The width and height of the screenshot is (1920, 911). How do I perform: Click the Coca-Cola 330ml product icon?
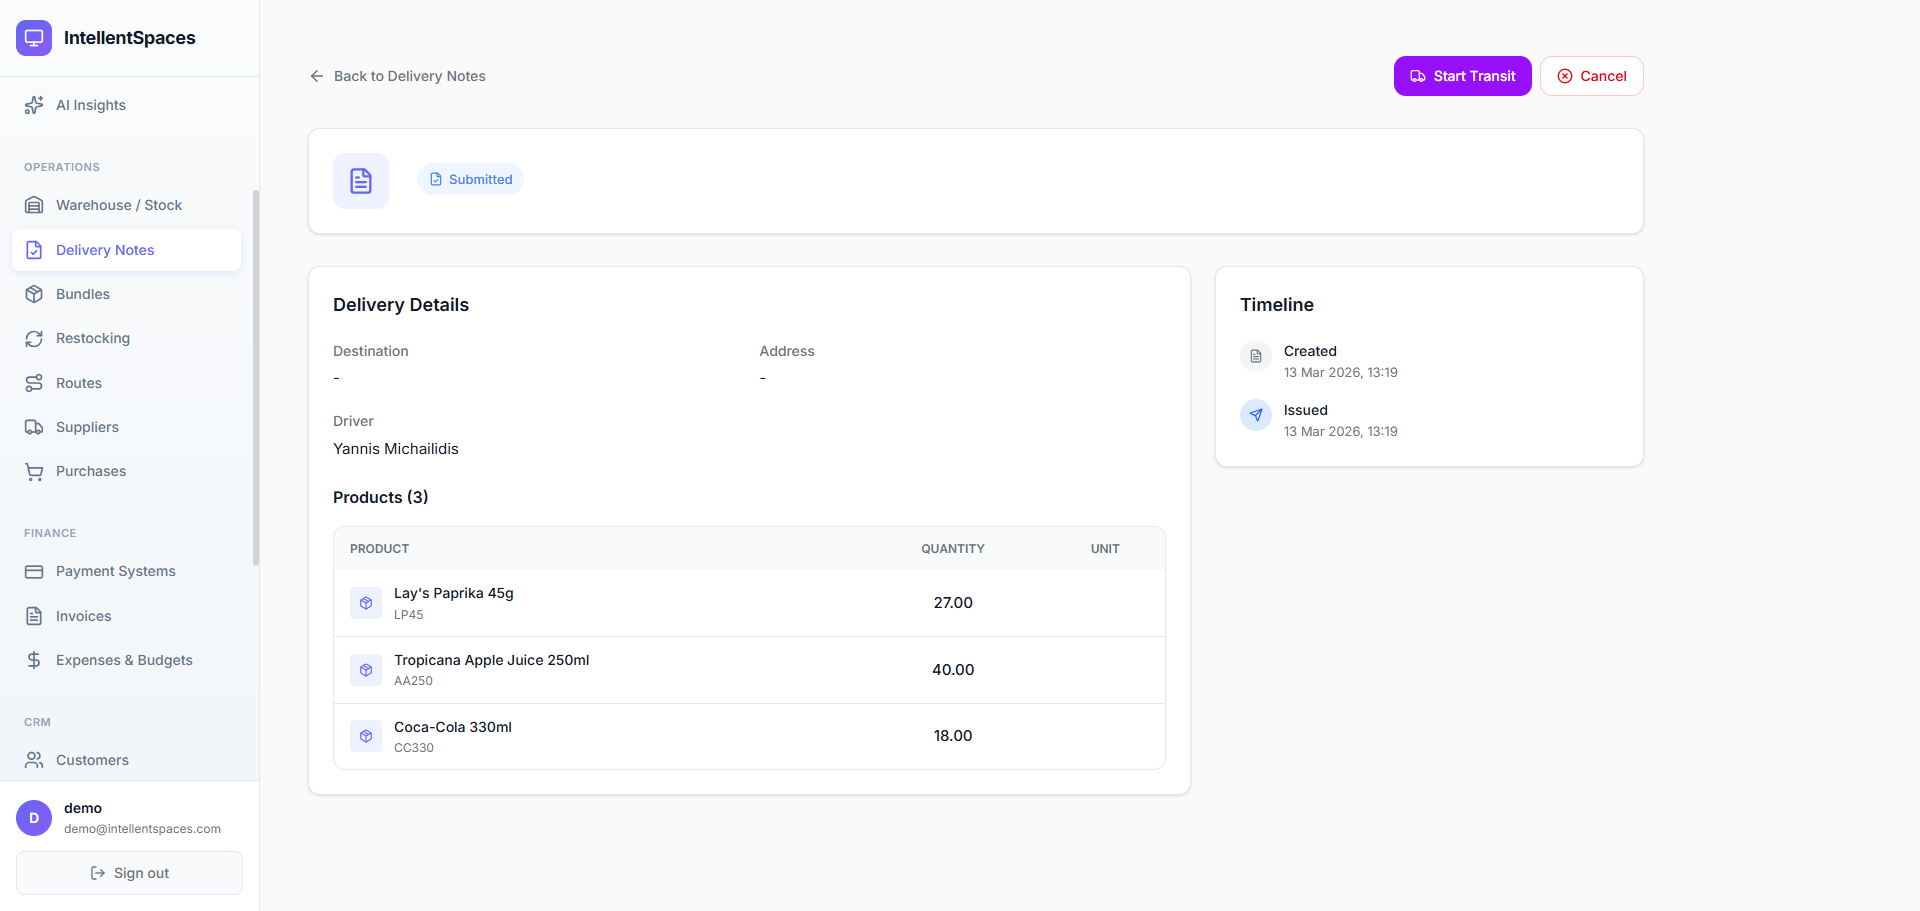click(x=366, y=736)
